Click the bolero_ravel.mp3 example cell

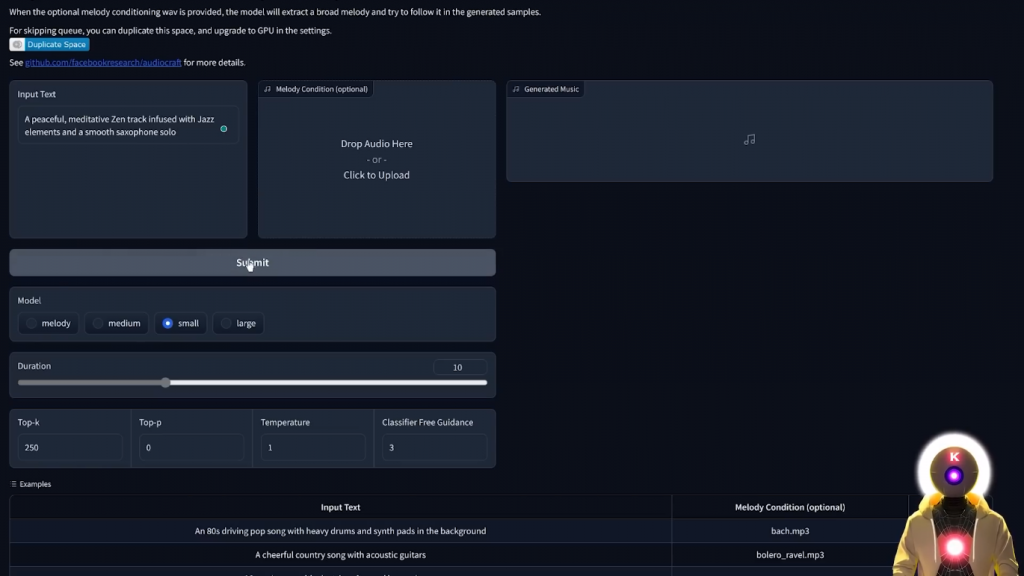(x=790, y=554)
